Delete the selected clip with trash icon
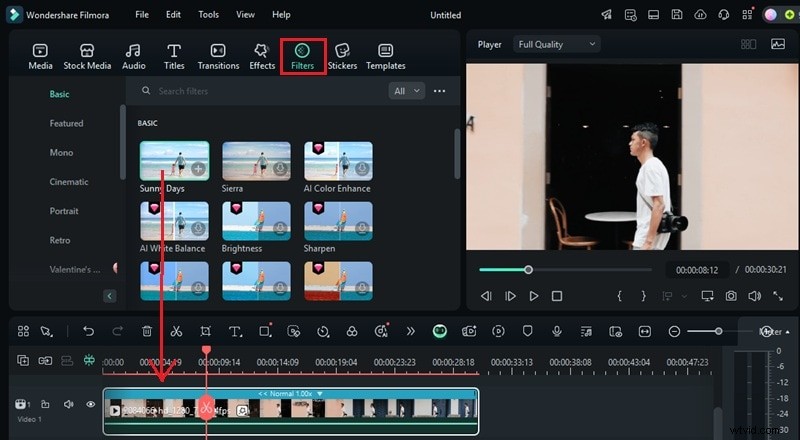 tap(147, 331)
